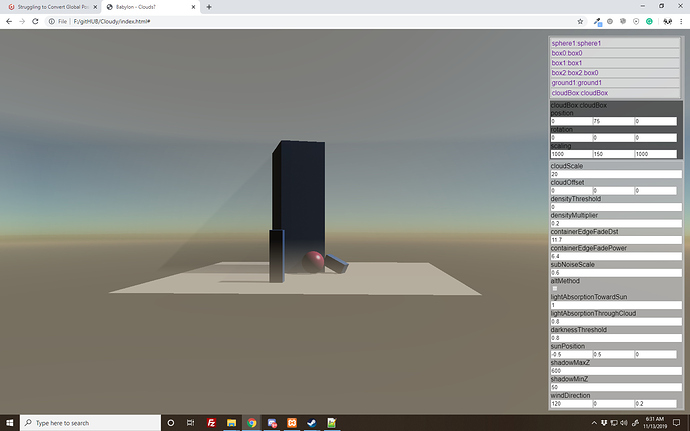Image resolution: width=690 pixels, height=431 pixels.
Task: Open Task View on the taskbar
Action: click(x=191, y=423)
